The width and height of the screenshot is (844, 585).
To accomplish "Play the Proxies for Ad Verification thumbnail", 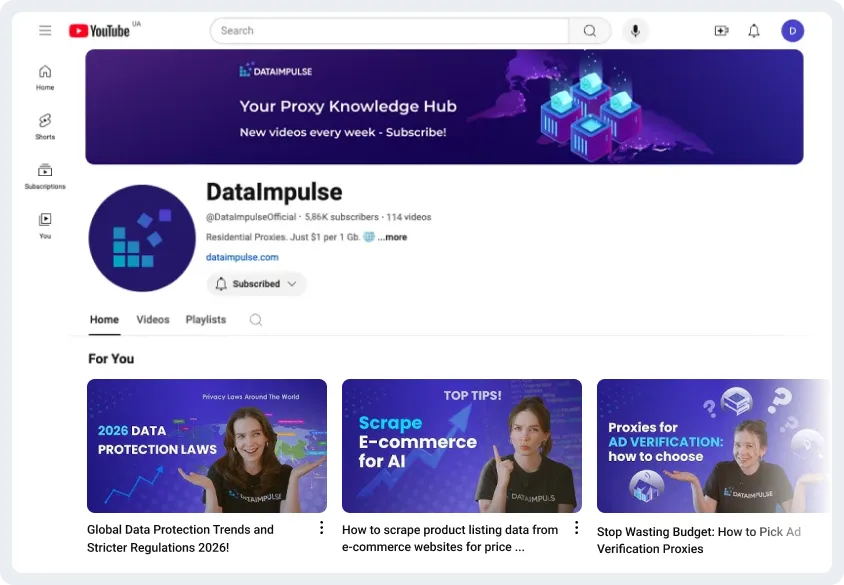I will [713, 446].
